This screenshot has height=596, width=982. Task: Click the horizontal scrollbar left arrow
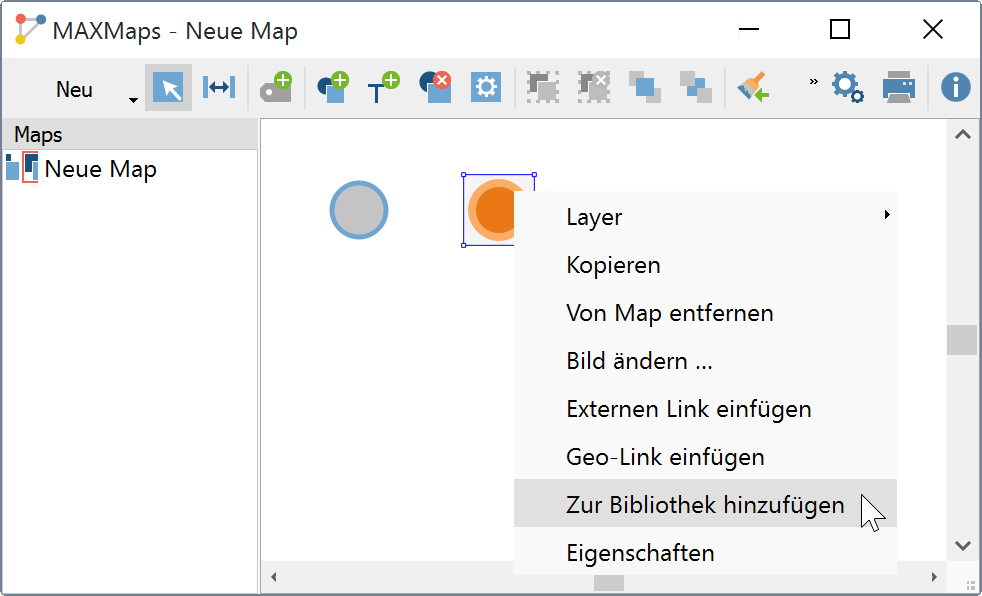273,577
